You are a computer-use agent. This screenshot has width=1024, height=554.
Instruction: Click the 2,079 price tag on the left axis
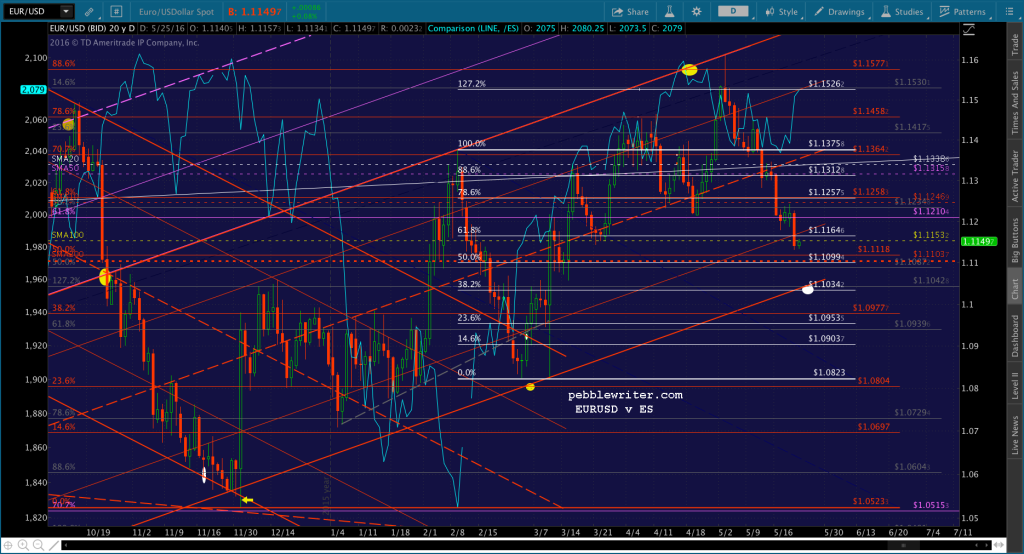tap(33, 90)
